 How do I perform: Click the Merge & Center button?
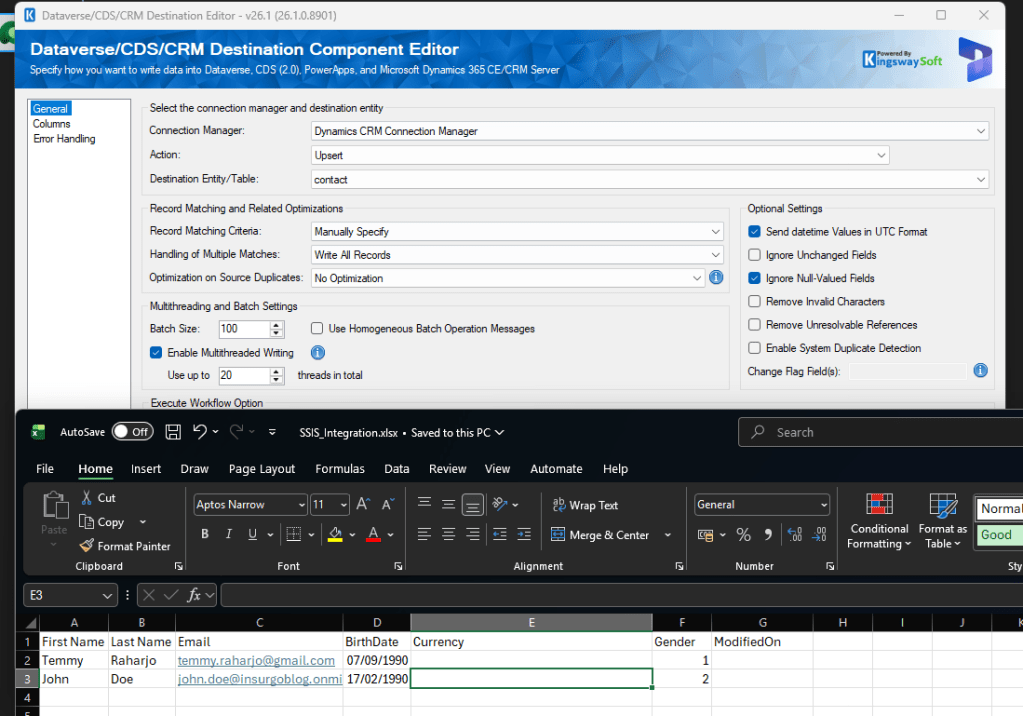click(x=600, y=535)
